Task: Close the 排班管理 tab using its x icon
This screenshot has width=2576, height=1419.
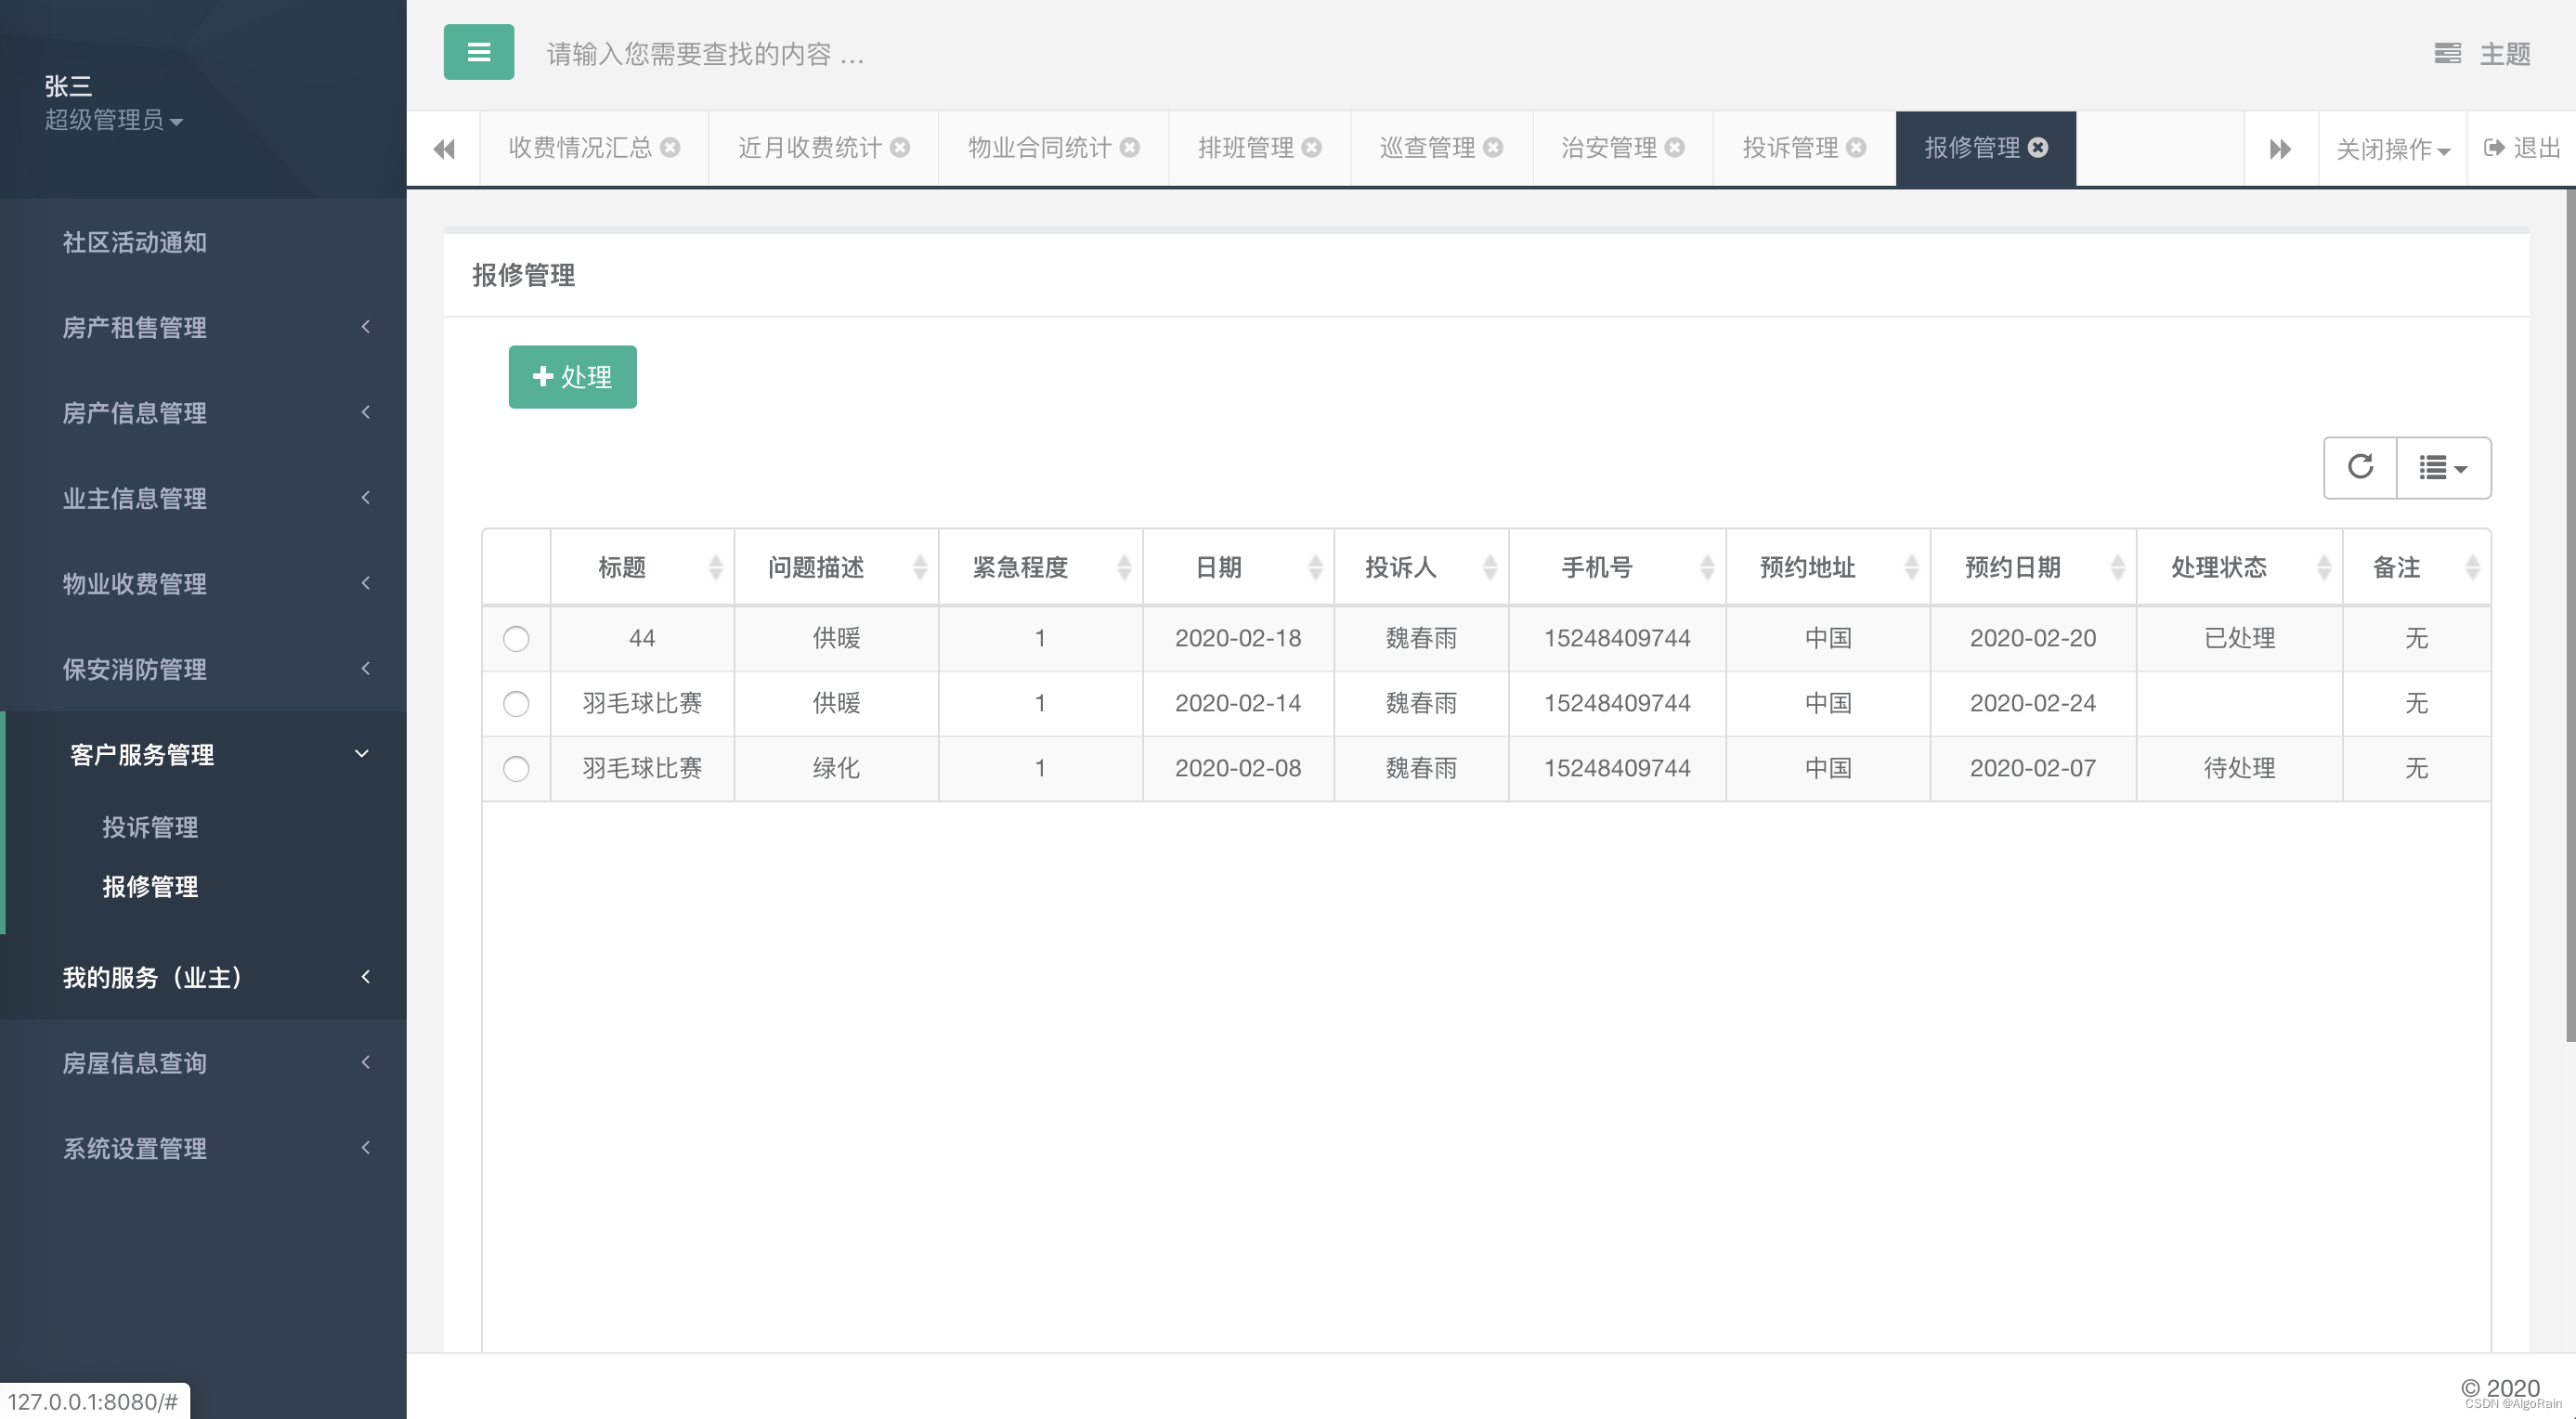Action: point(1312,148)
